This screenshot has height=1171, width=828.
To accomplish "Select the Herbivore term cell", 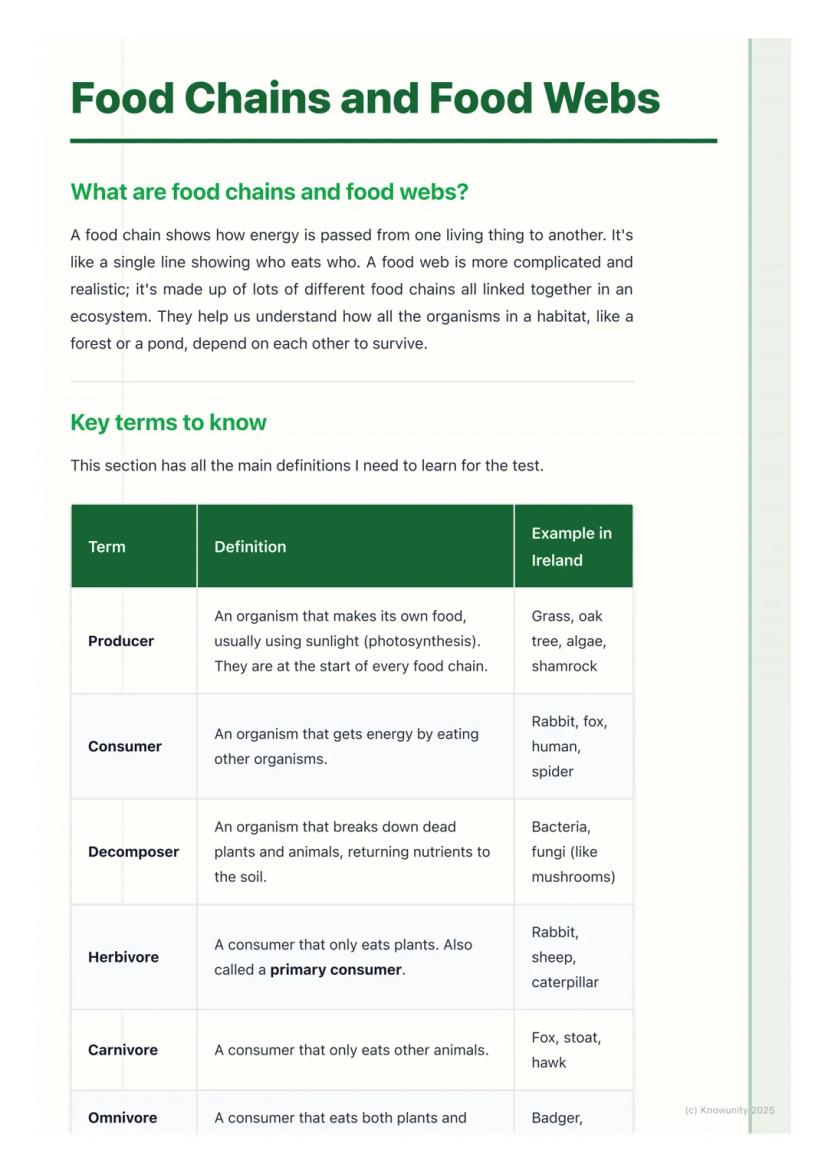I will point(123,957).
